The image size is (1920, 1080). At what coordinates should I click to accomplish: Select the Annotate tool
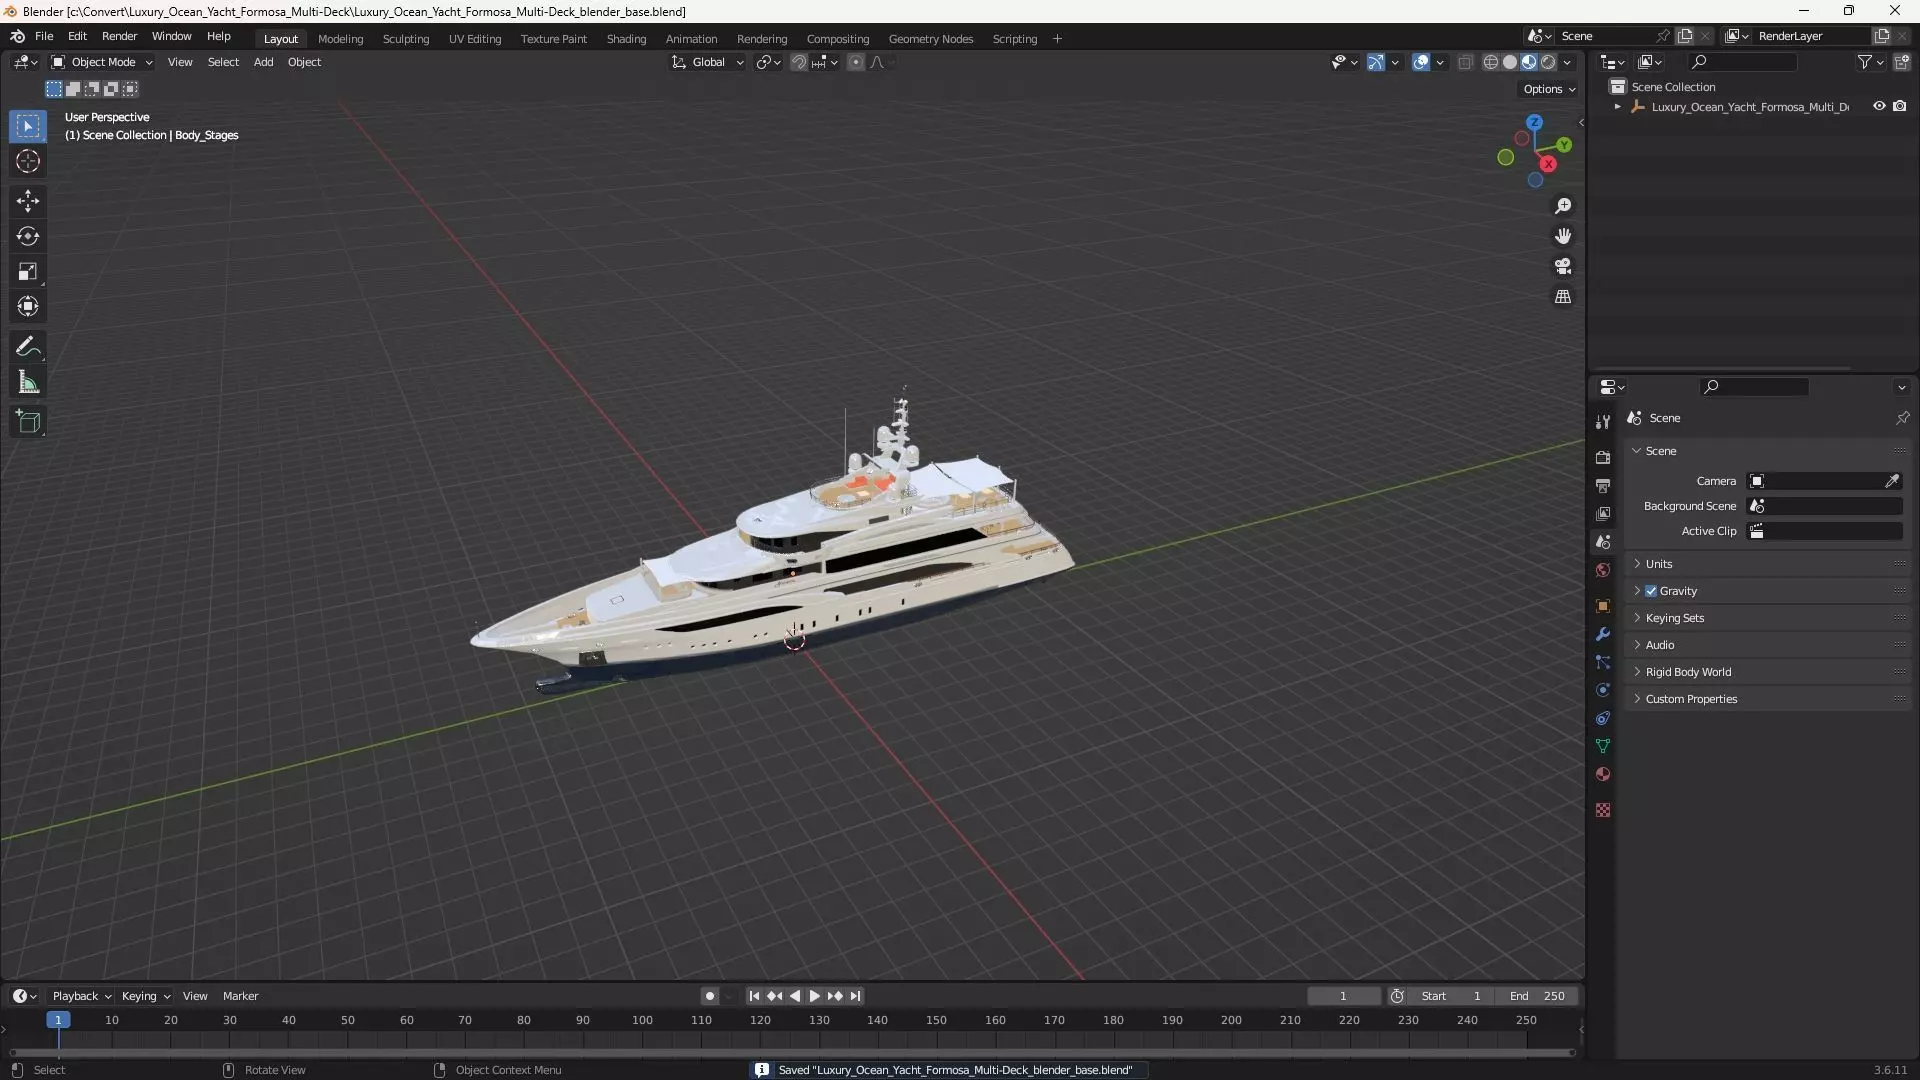coord(28,347)
